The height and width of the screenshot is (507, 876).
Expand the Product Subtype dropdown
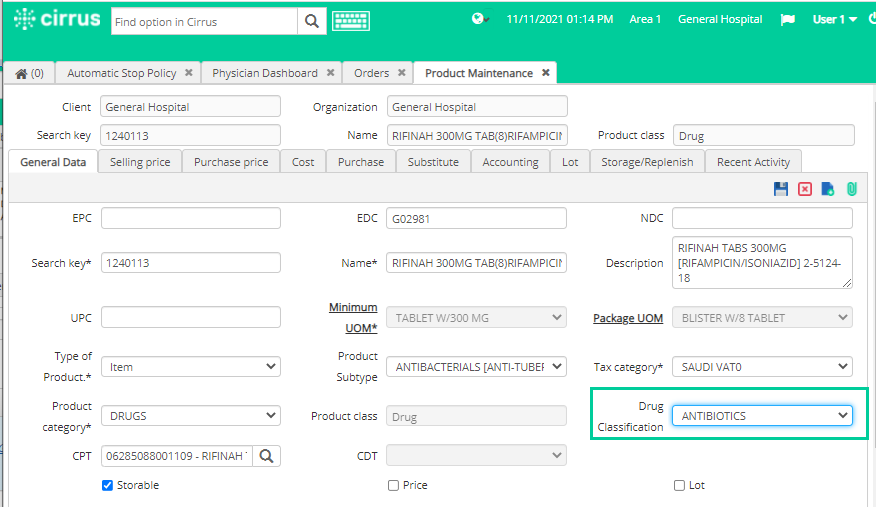pos(476,367)
